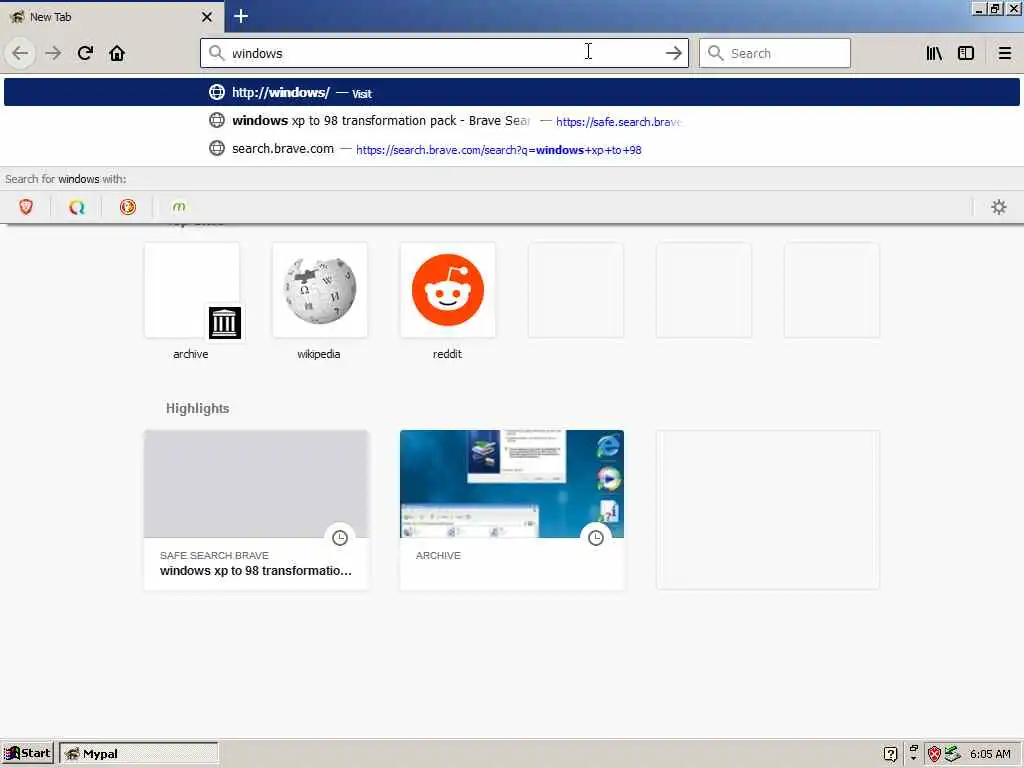Click the 6:05 AM system clock
This screenshot has height=768, width=1024.
click(990, 754)
